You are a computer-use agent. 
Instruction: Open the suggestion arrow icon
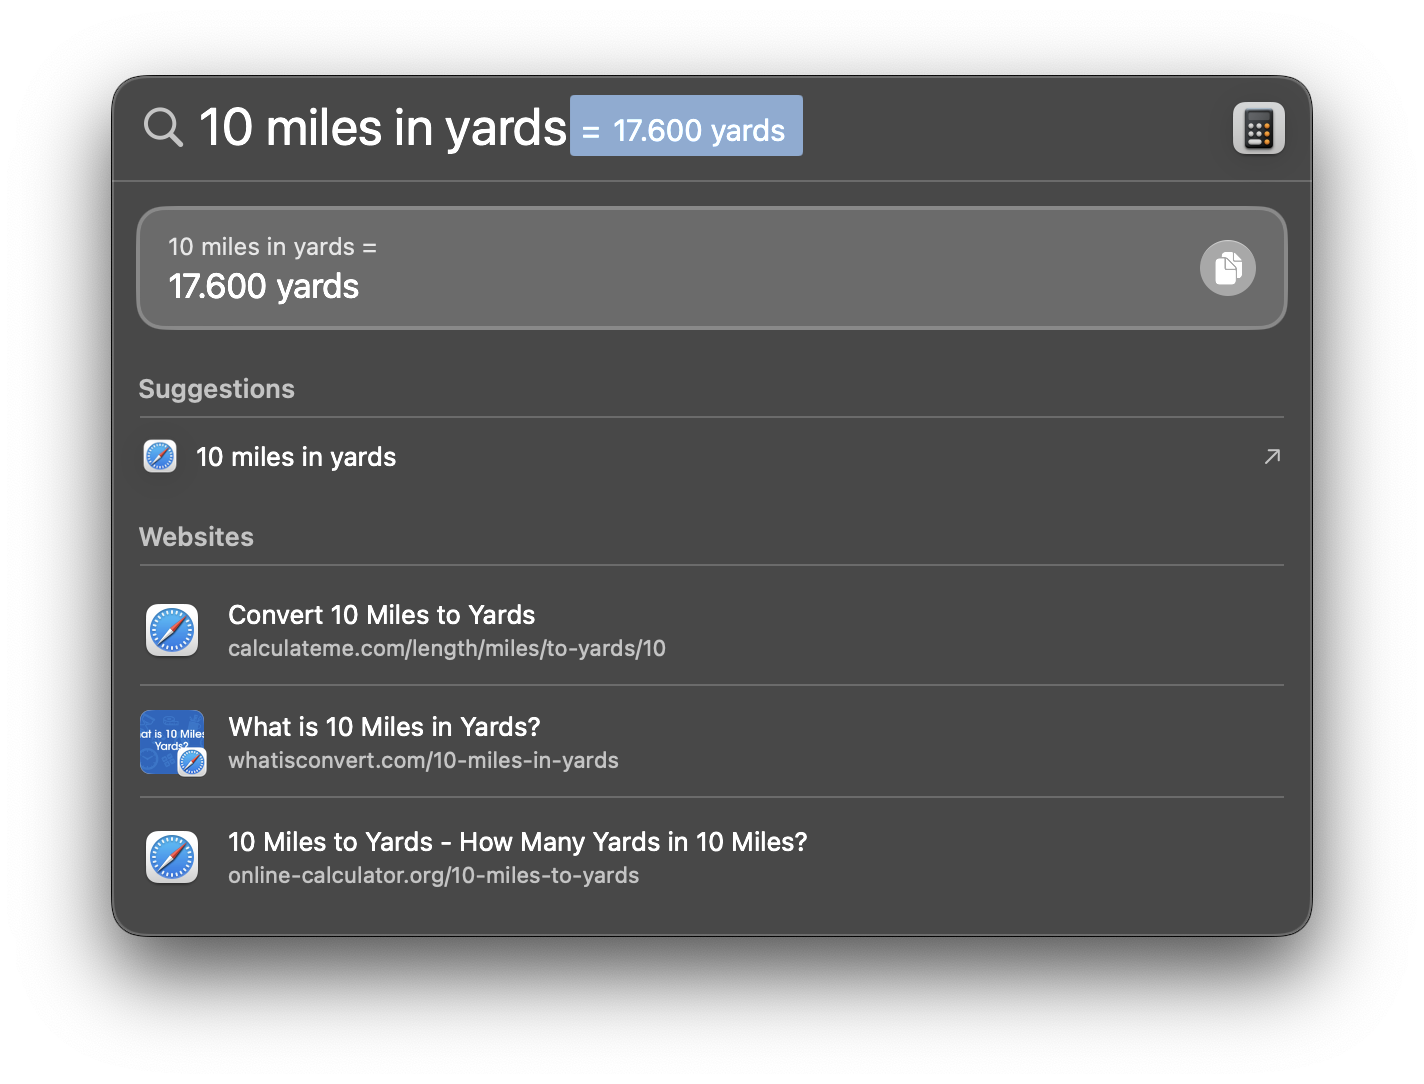(x=1272, y=456)
